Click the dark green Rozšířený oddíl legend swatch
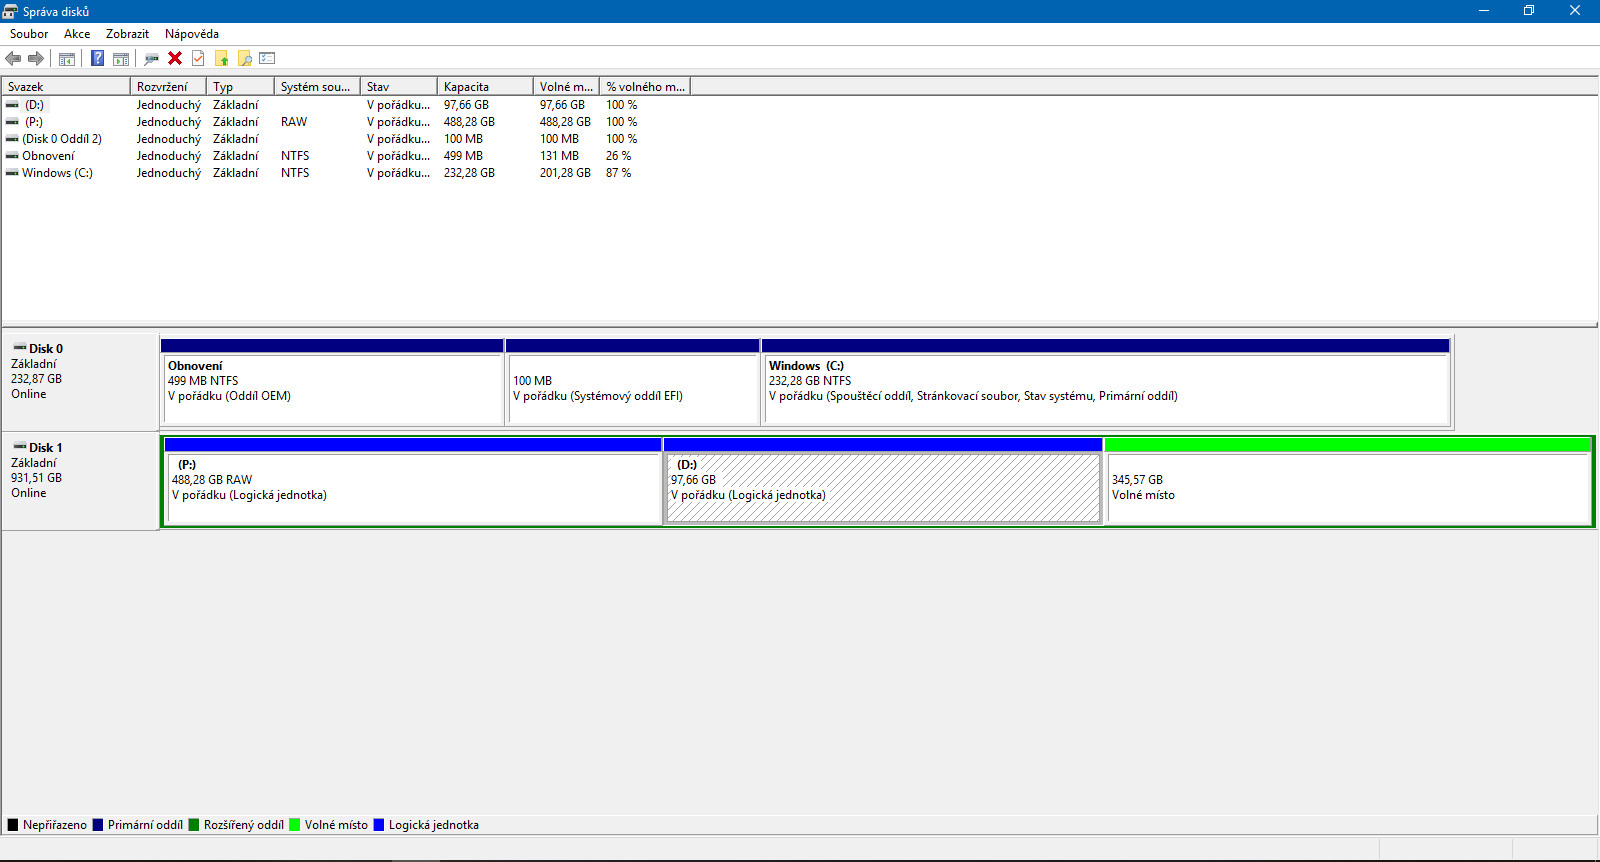Image resolution: width=1600 pixels, height=862 pixels. 194,825
